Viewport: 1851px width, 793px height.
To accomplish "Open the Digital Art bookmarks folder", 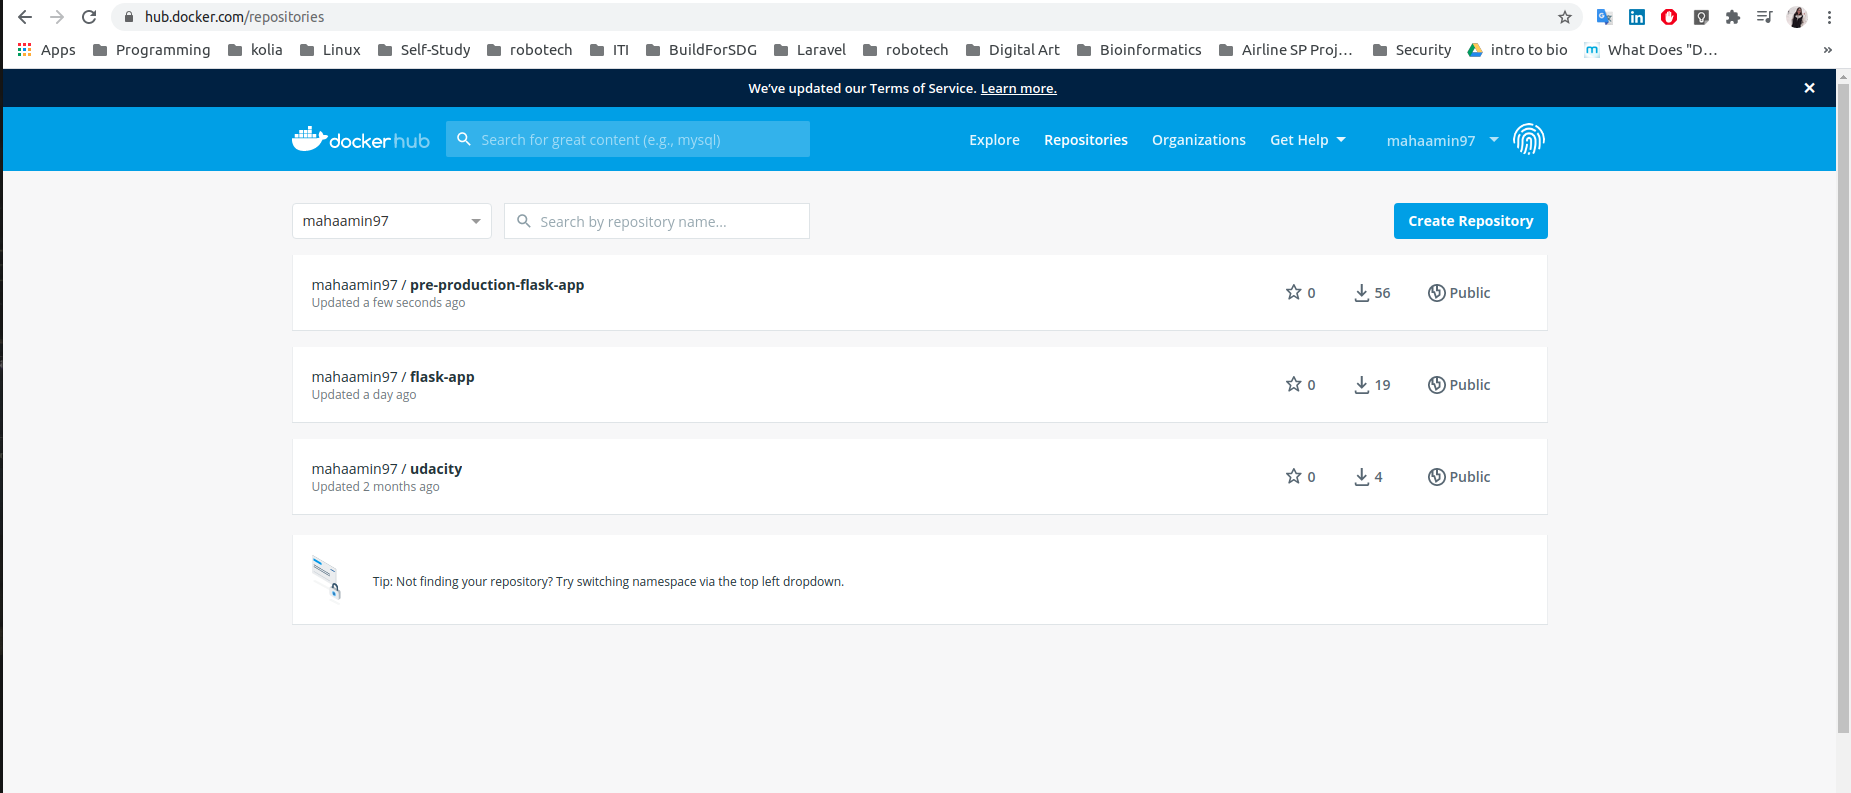I will pos(1012,50).
